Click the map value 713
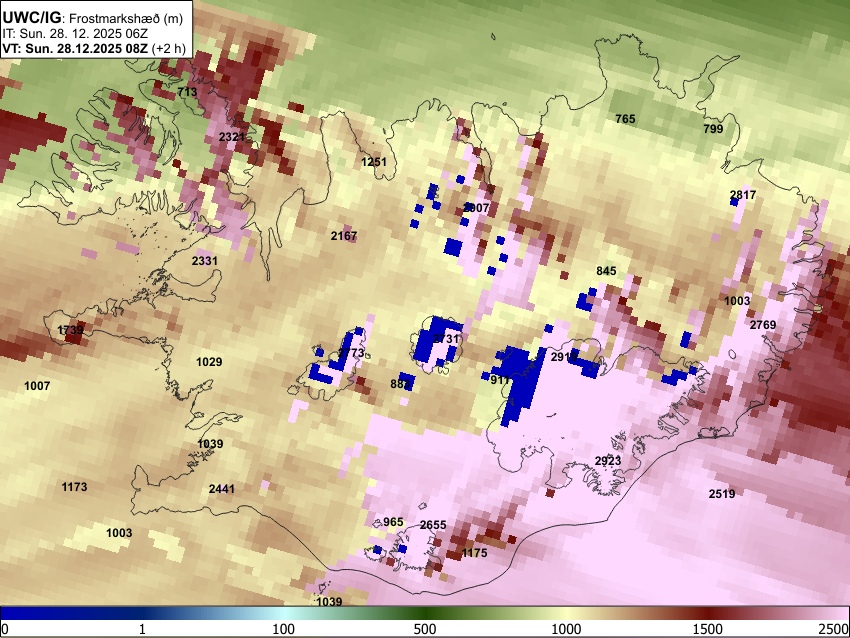 tap(188, 92)
